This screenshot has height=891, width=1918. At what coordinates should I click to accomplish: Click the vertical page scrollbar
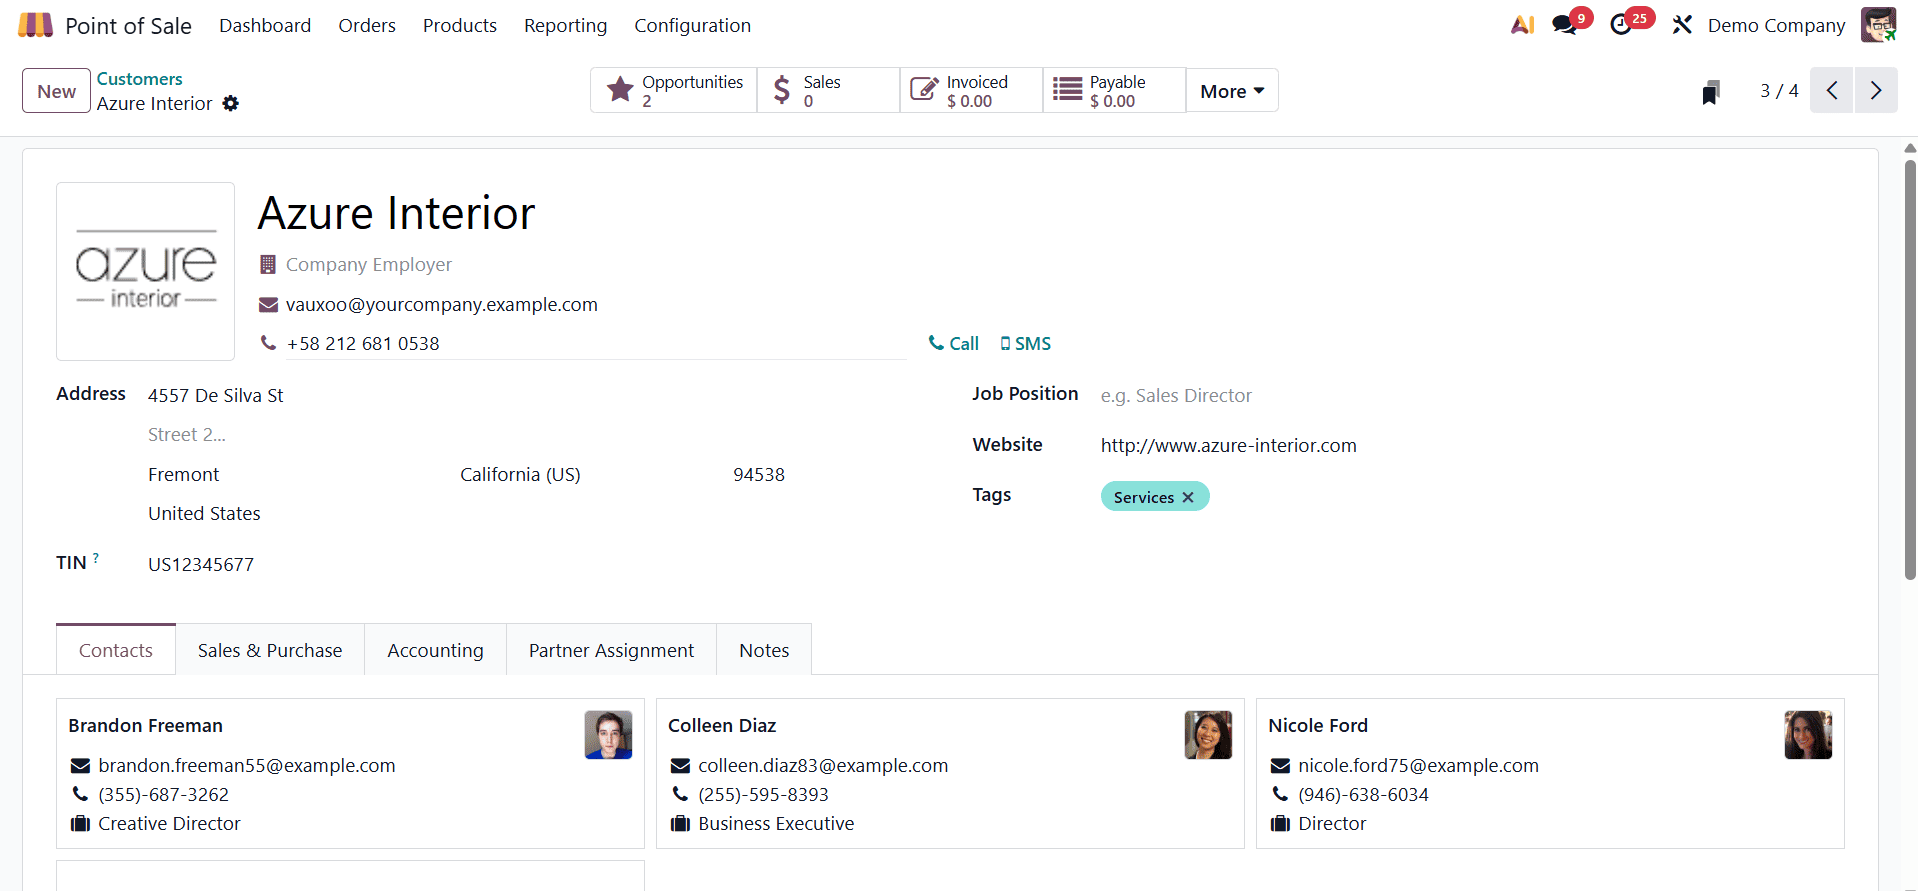1910,370
